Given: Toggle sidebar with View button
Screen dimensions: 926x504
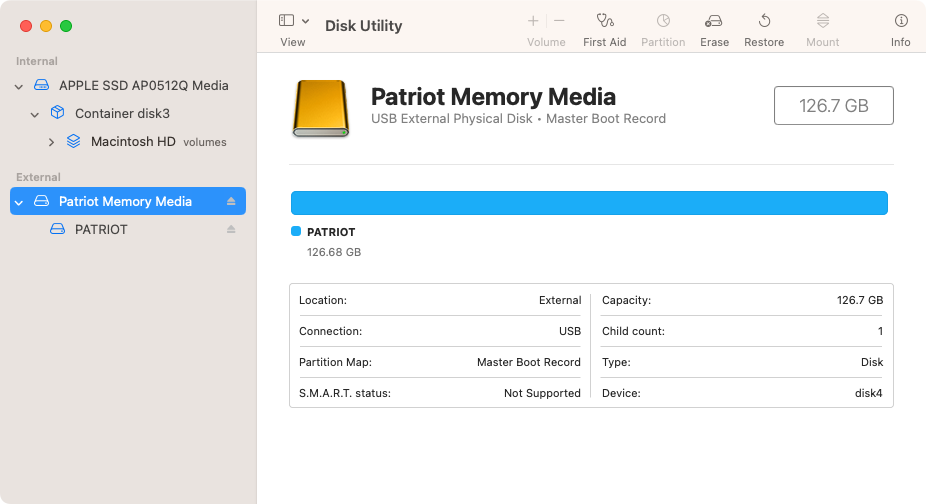Looking at the screenshot, I should pos(286,21).
